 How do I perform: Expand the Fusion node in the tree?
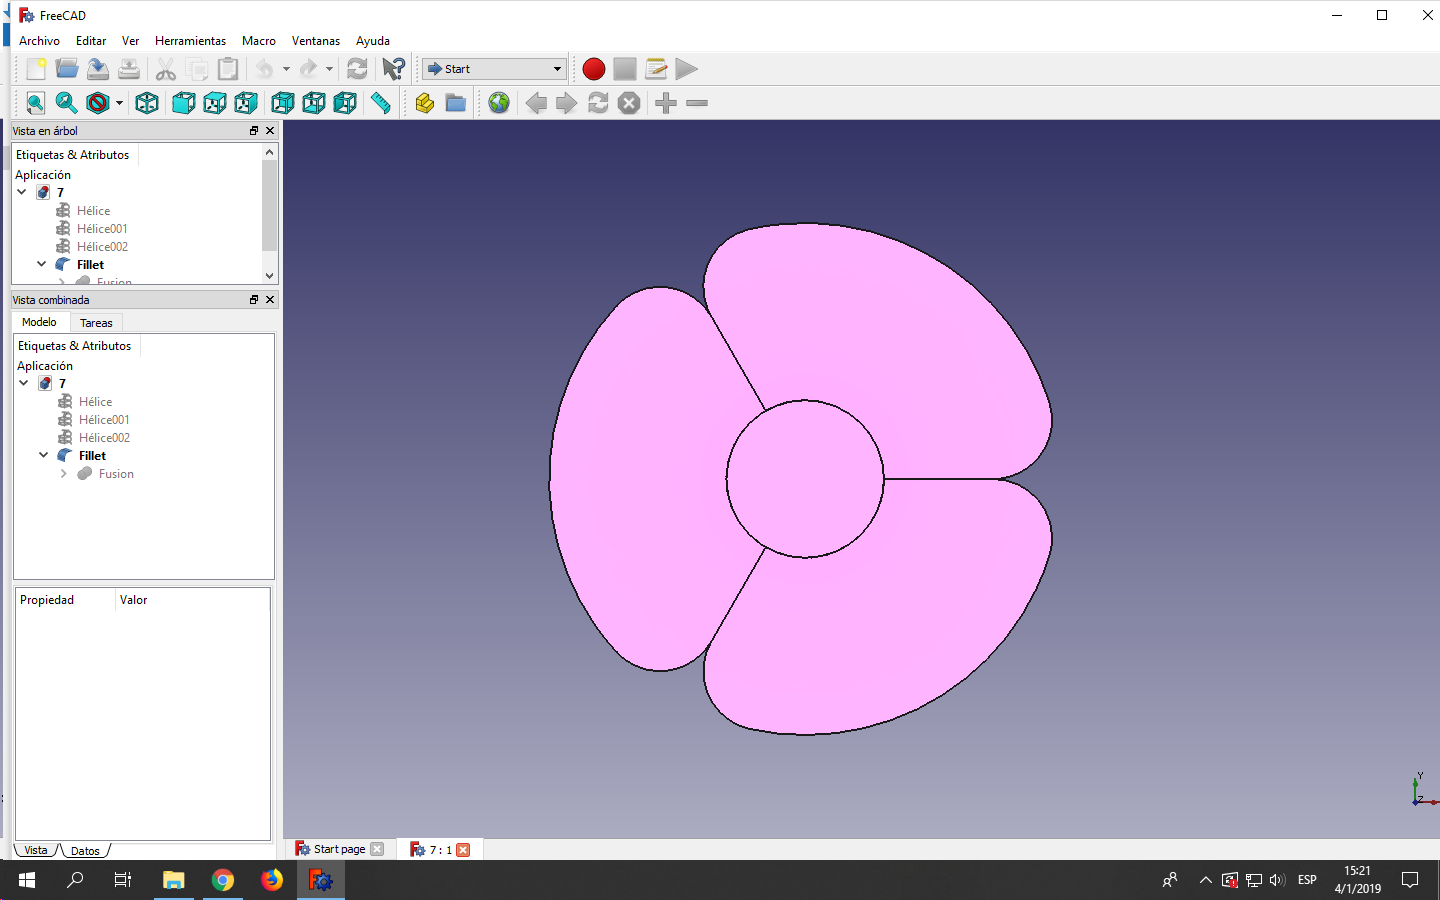pos(63,473)
